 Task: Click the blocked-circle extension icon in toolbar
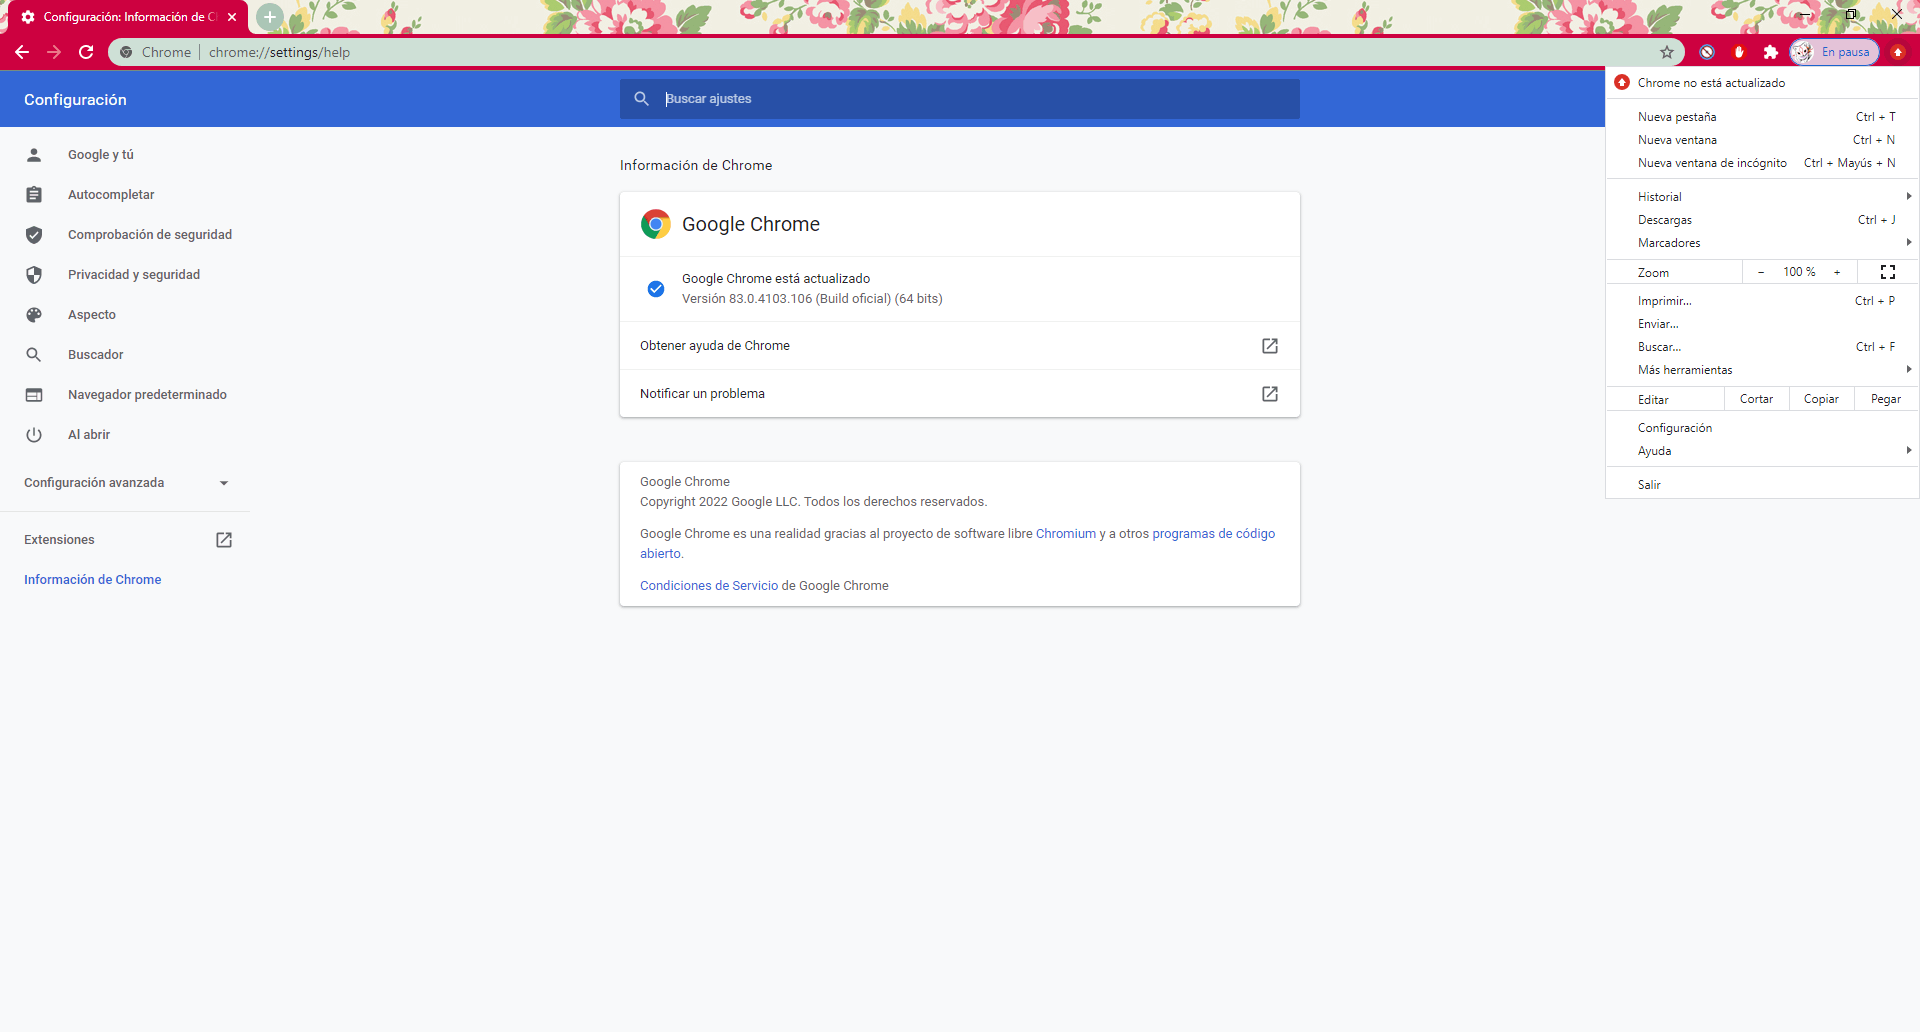point(1707,52)
